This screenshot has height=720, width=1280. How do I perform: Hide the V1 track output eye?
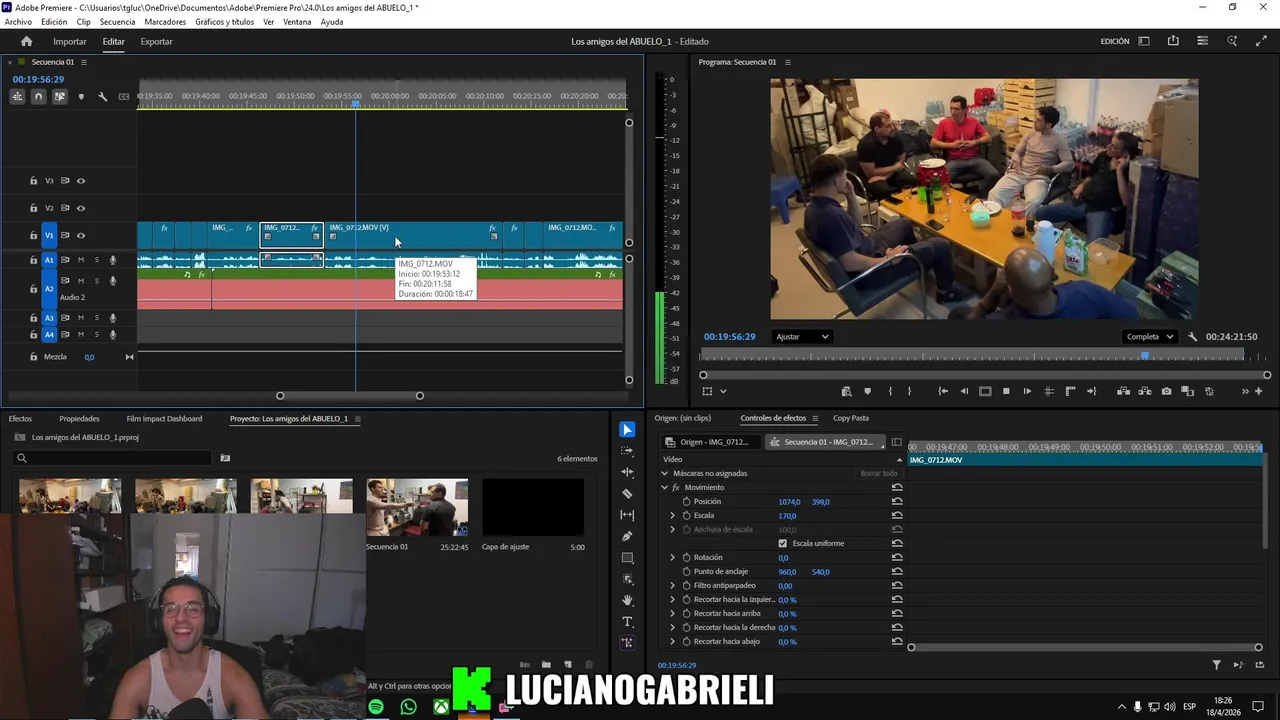pos(81,235)
